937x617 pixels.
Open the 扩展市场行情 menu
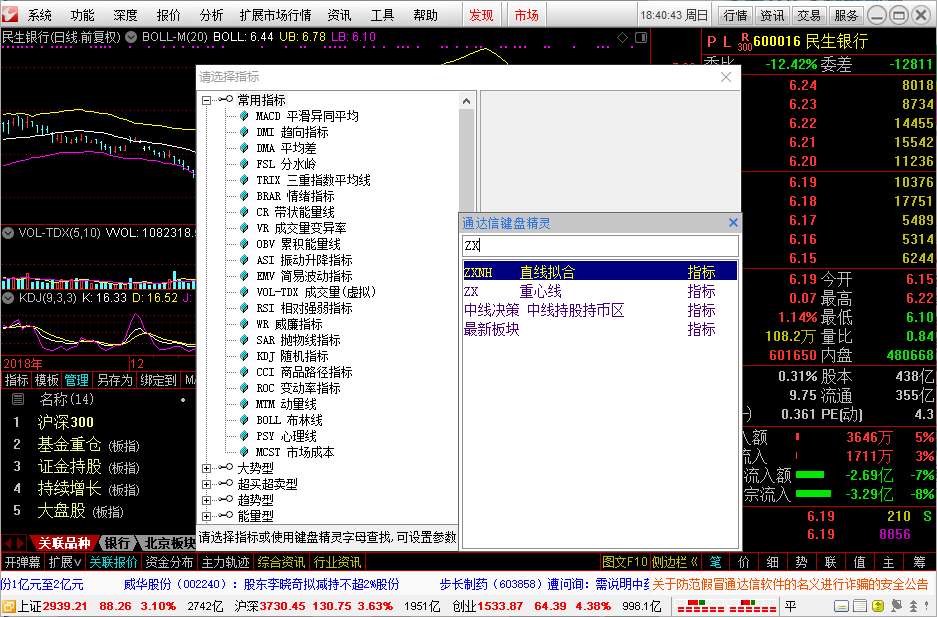[x=275, y=15]
